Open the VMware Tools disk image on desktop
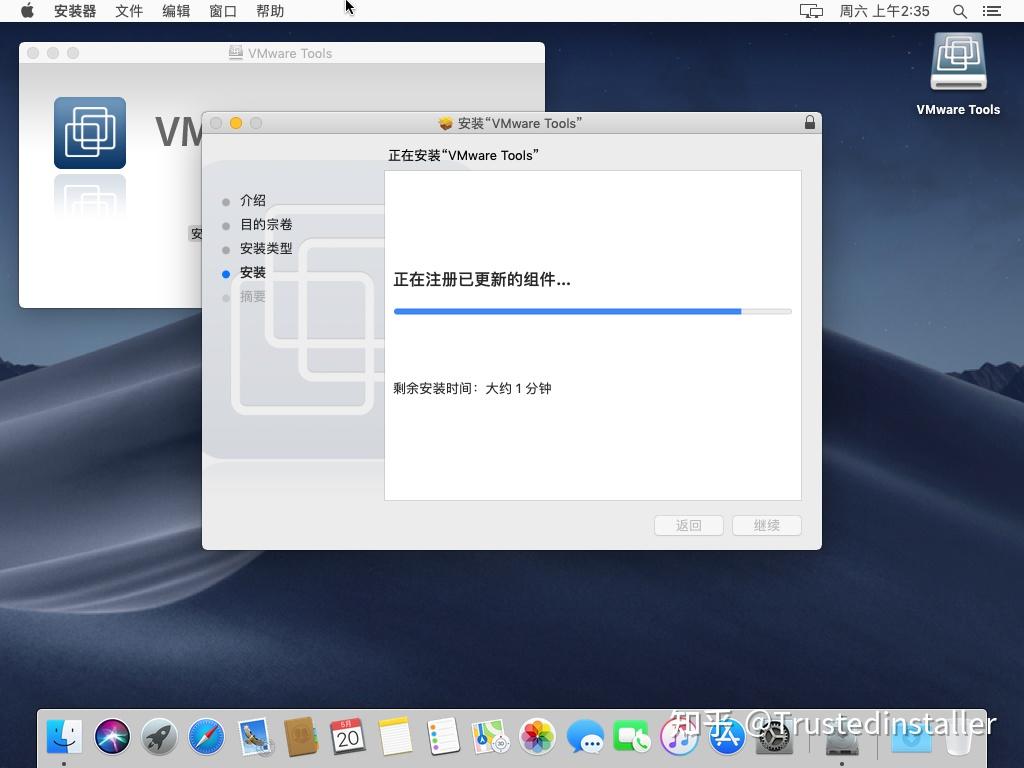The height and width of the screenshot is (768, 1024). tap(957, 62)
